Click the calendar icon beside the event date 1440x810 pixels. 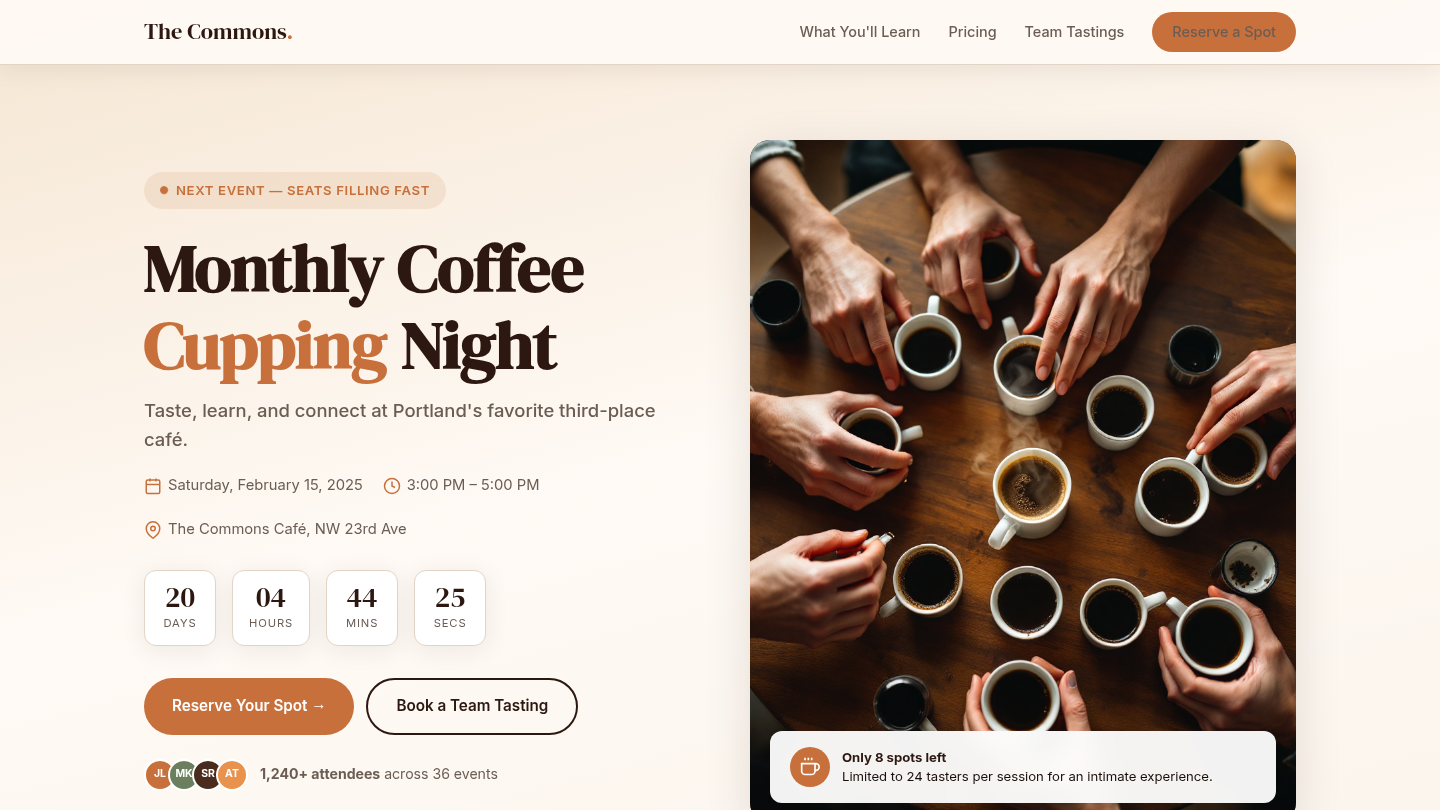point(153,486)
